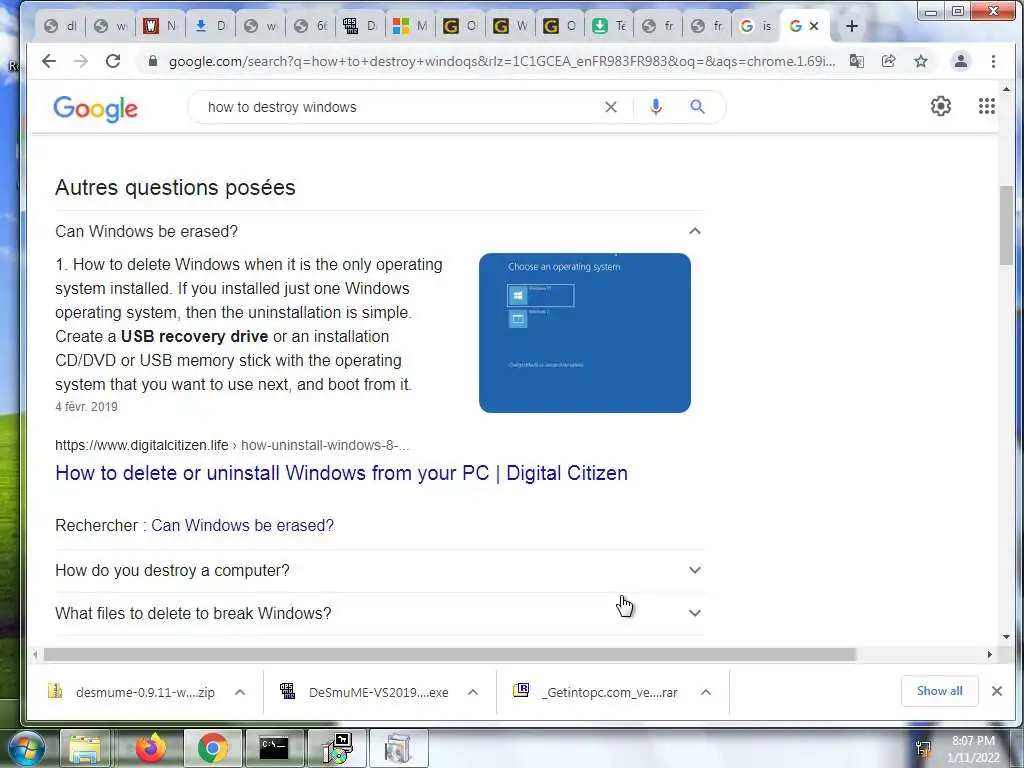The width and height of the screenshot is (1024, 768).
Task: Switch to the DeSmuME tab
Action: (x=360, y=26)
